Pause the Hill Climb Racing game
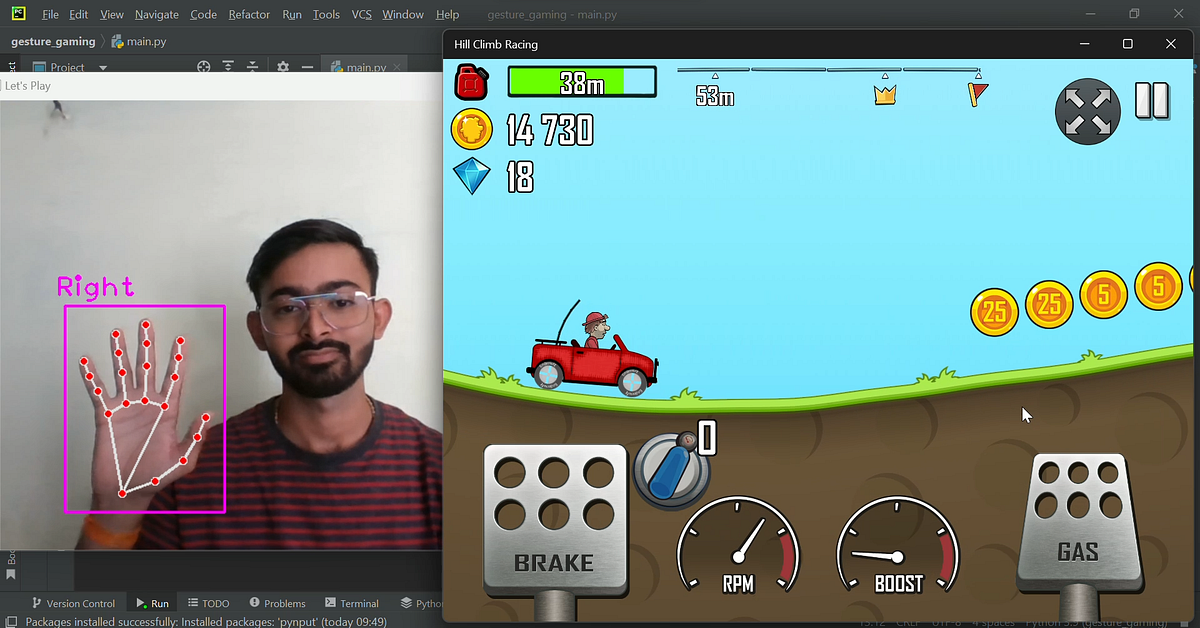 (1152, 101)
